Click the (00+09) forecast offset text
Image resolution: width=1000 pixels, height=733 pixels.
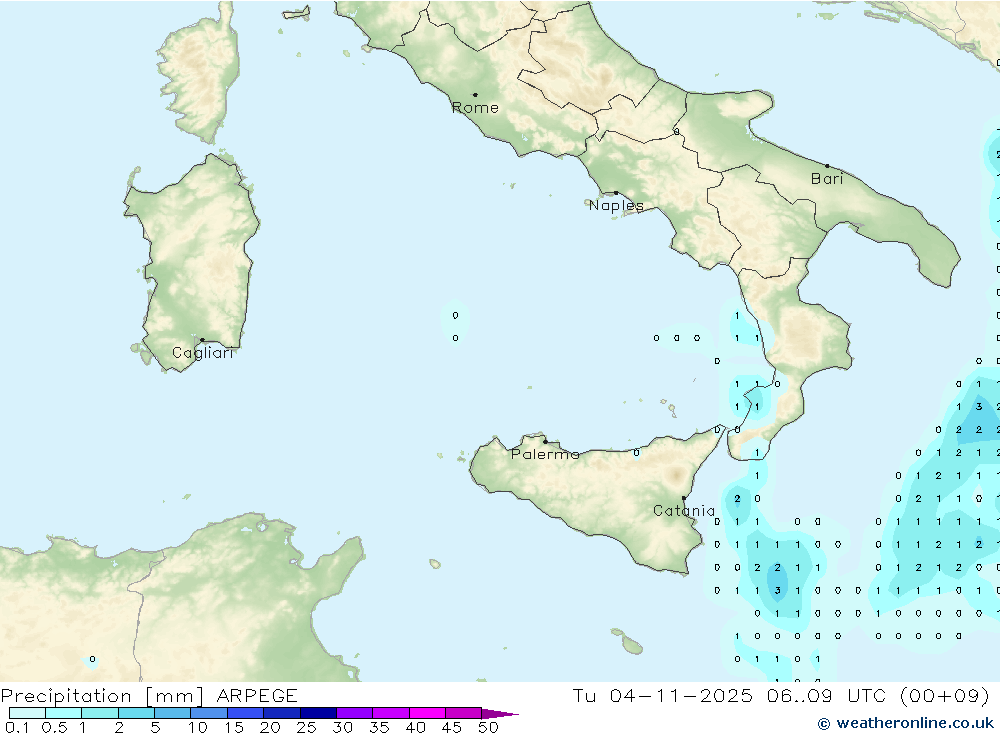click(x=945, y=696)
